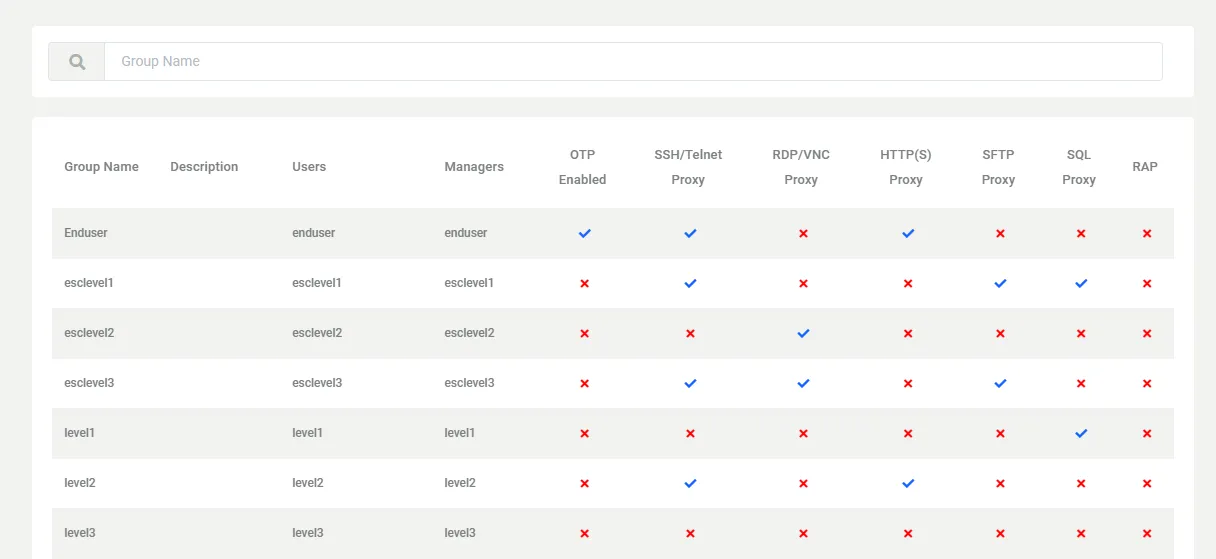Click the RAP column header

pyautogui.click(x=1145, y=167)
